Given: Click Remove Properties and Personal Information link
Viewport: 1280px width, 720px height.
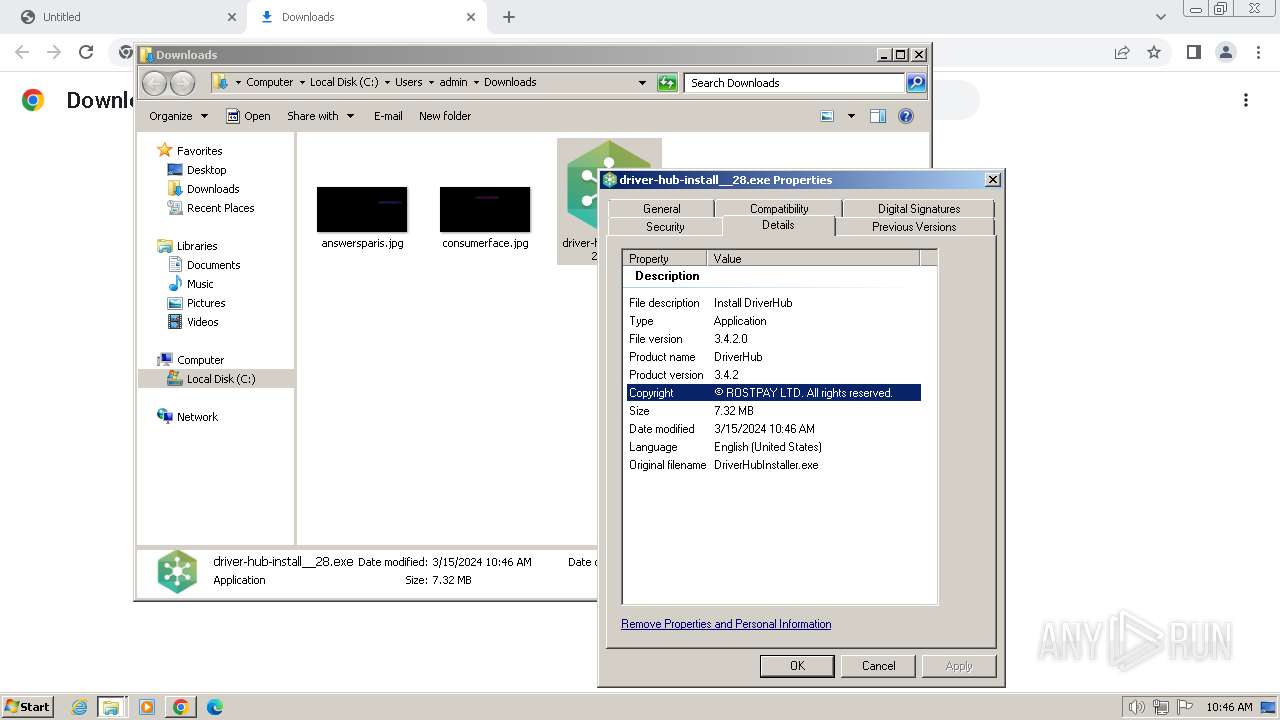Looking at the screenshot, I should point(726,624).
